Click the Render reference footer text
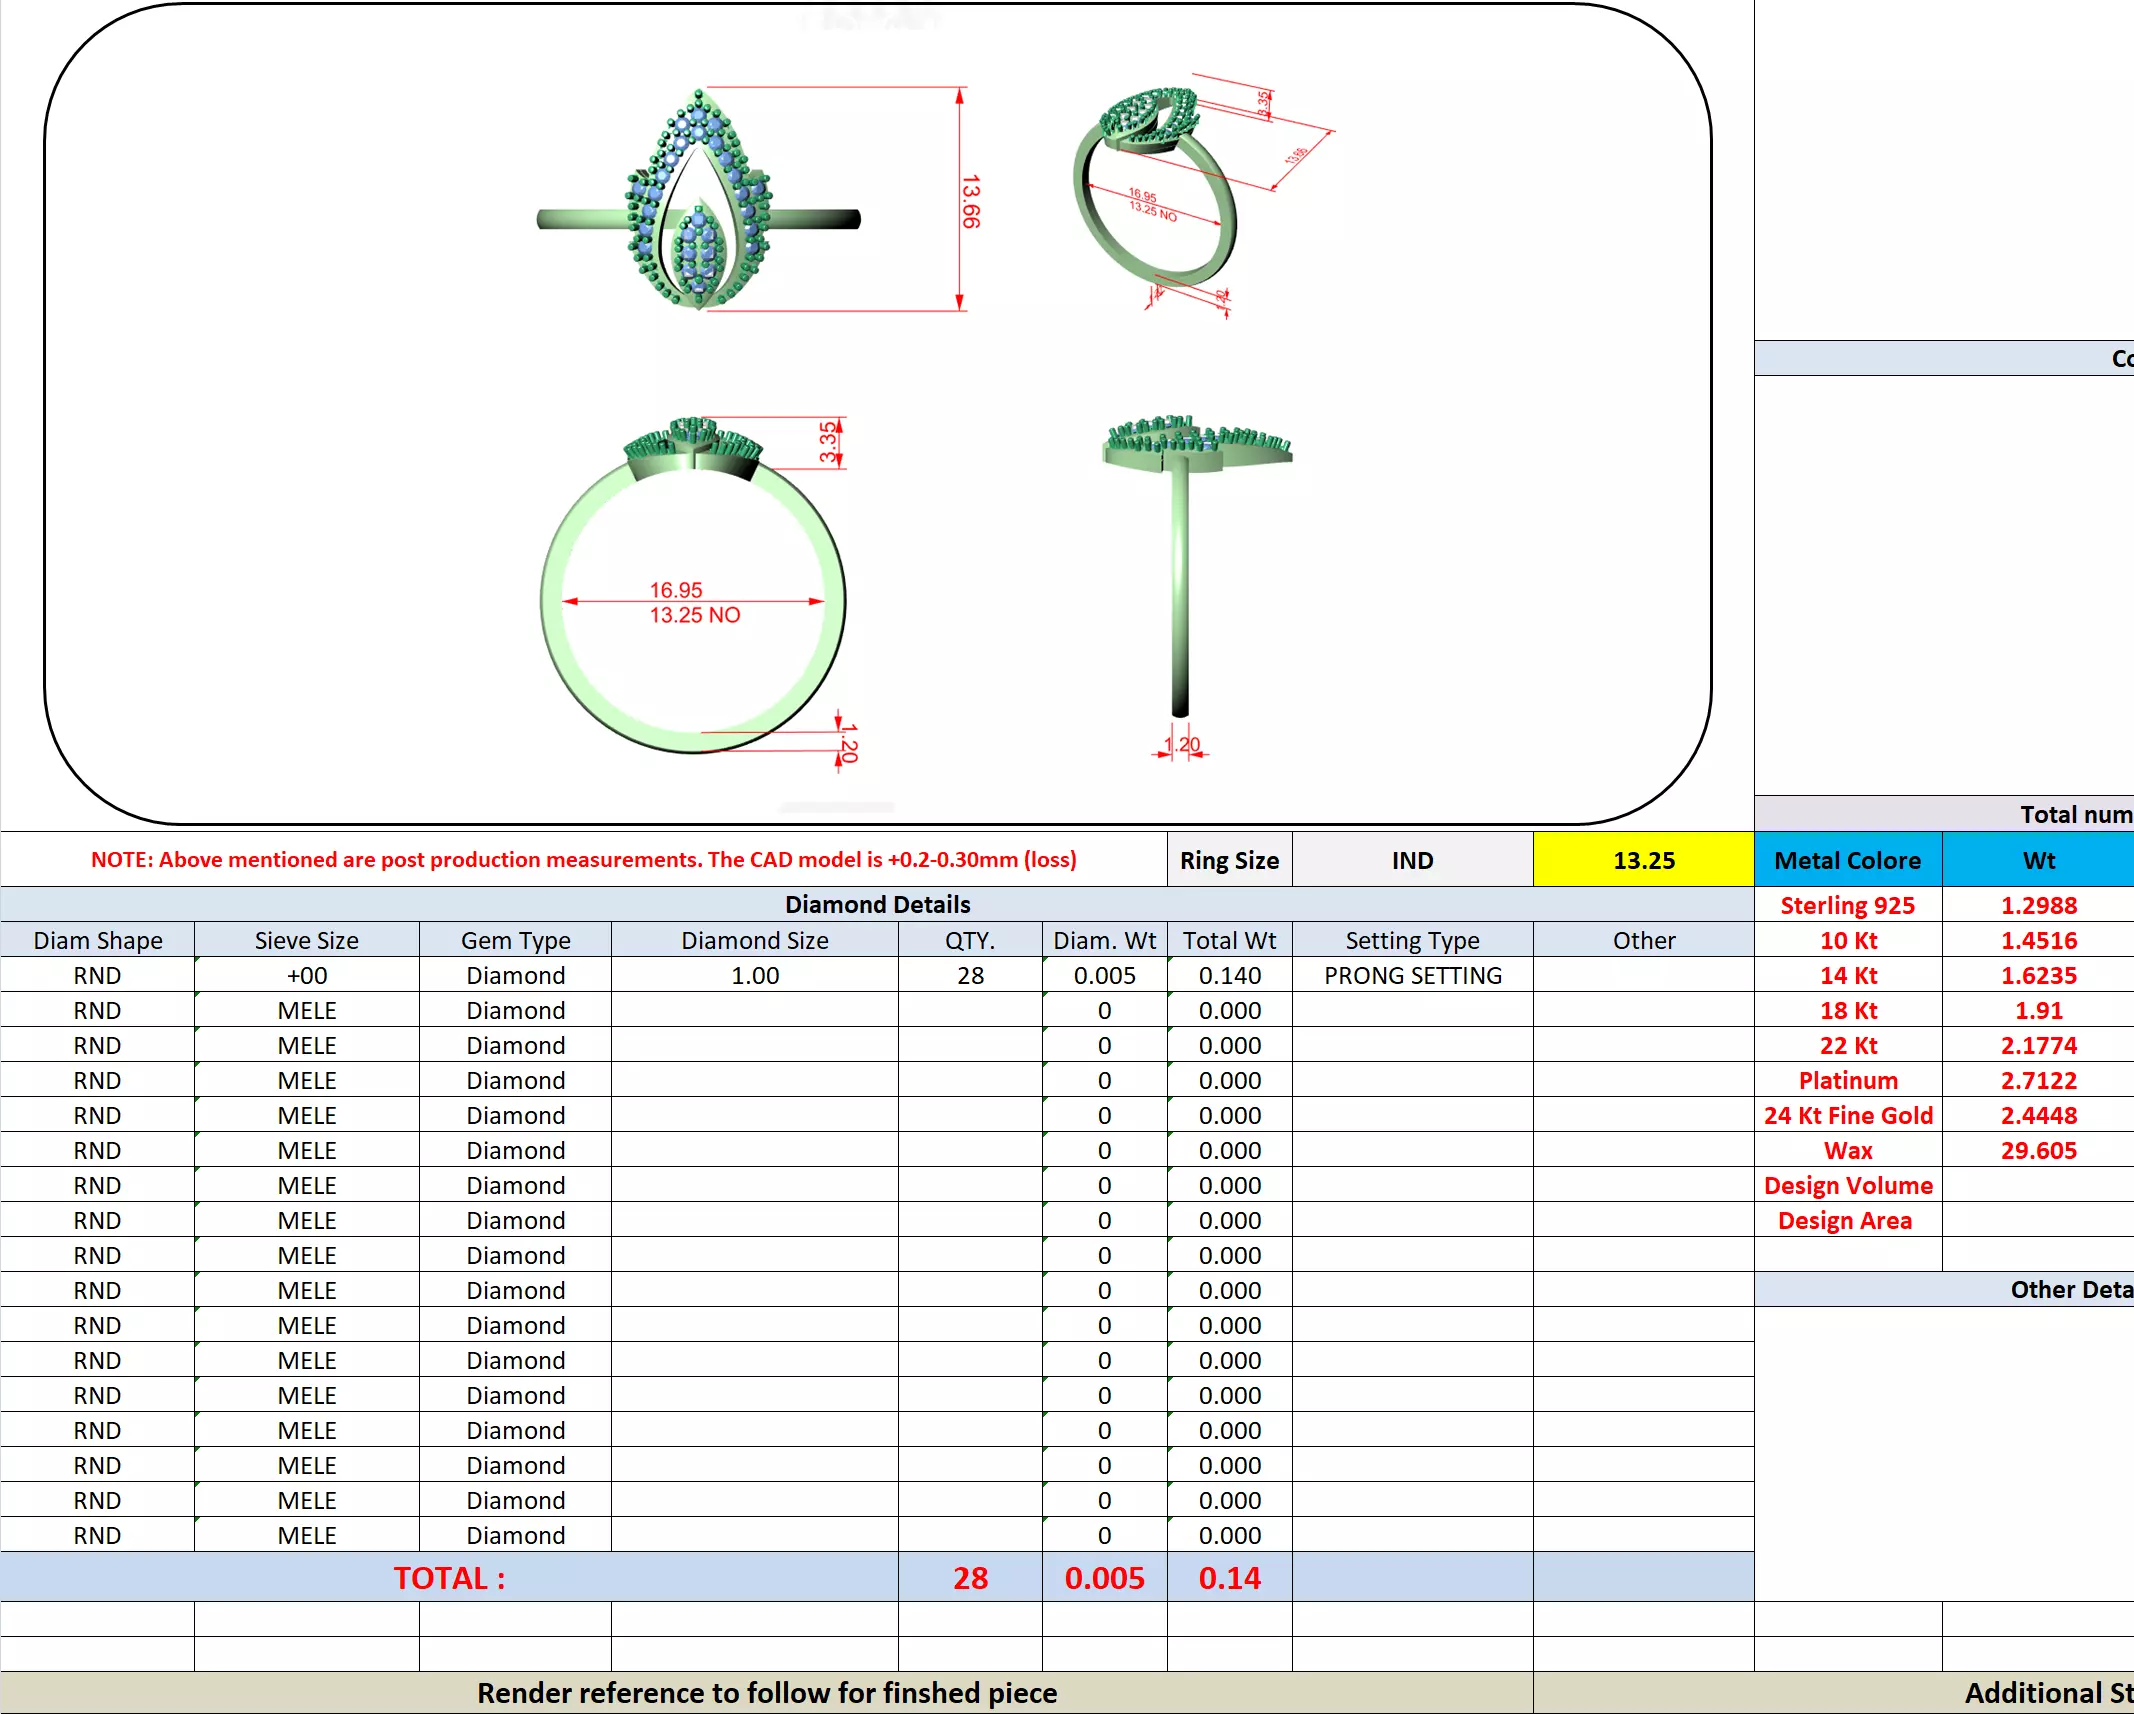The image size is (2134, 1714). pyautogui.click(x=766, y=1692)
